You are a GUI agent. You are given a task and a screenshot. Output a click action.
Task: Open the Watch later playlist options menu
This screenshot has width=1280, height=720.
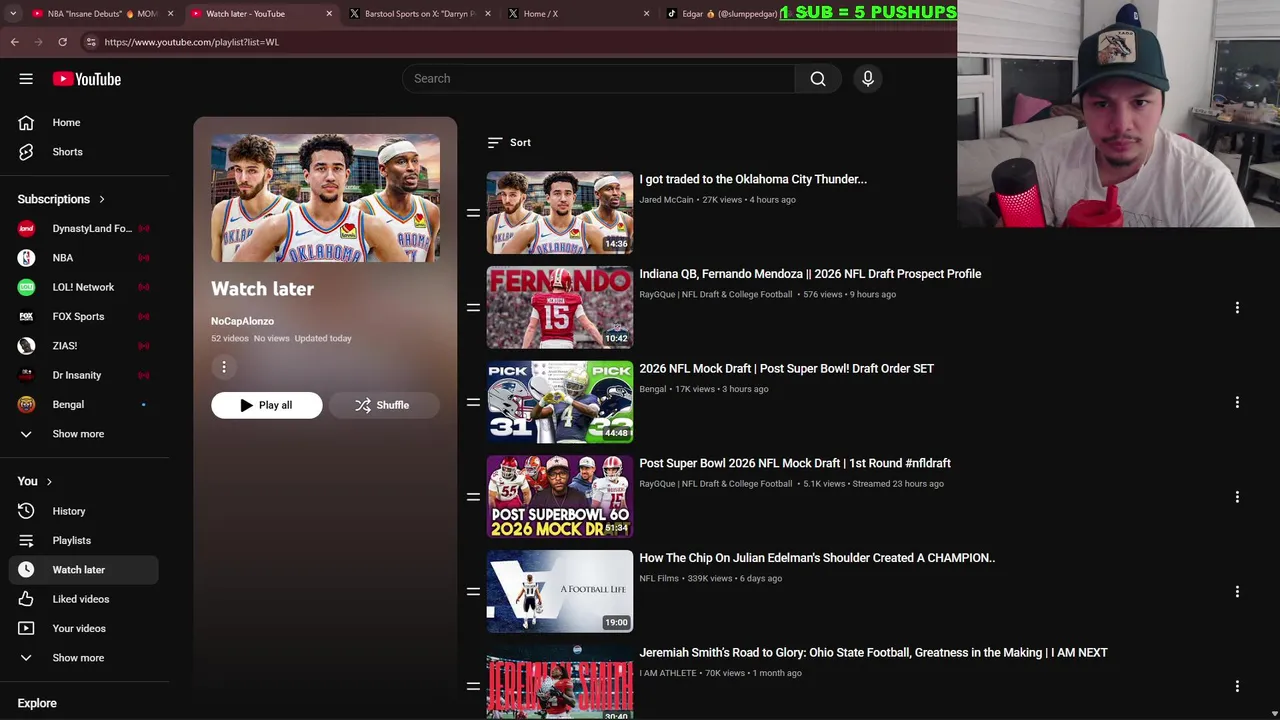224,367
